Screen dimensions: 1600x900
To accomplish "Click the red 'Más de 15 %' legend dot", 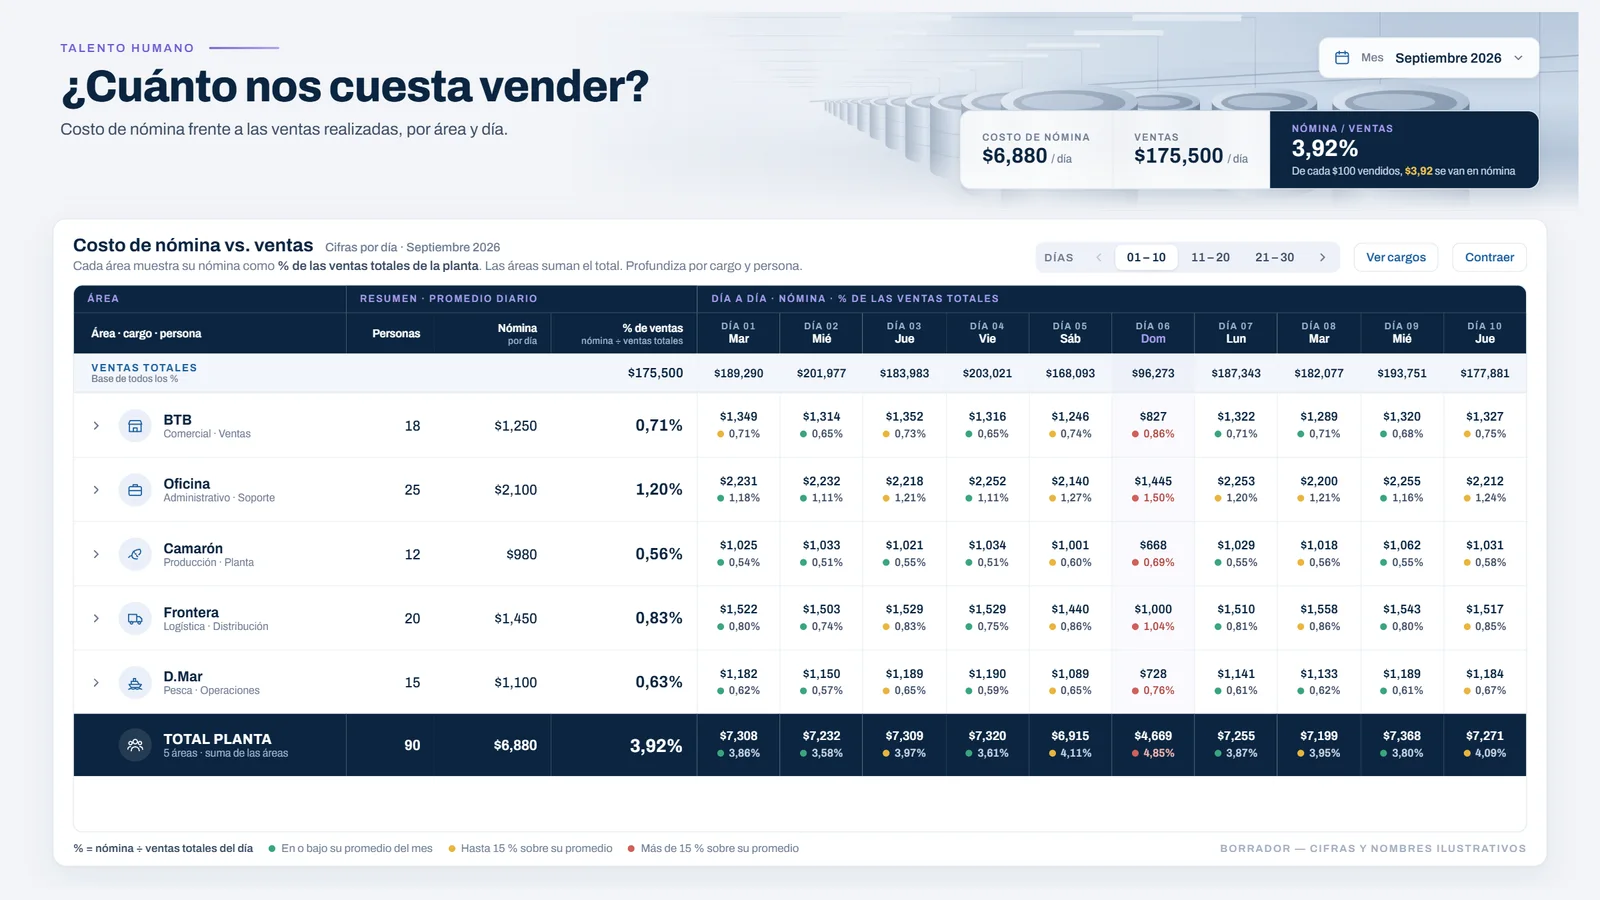I will [x=631, y=849].
